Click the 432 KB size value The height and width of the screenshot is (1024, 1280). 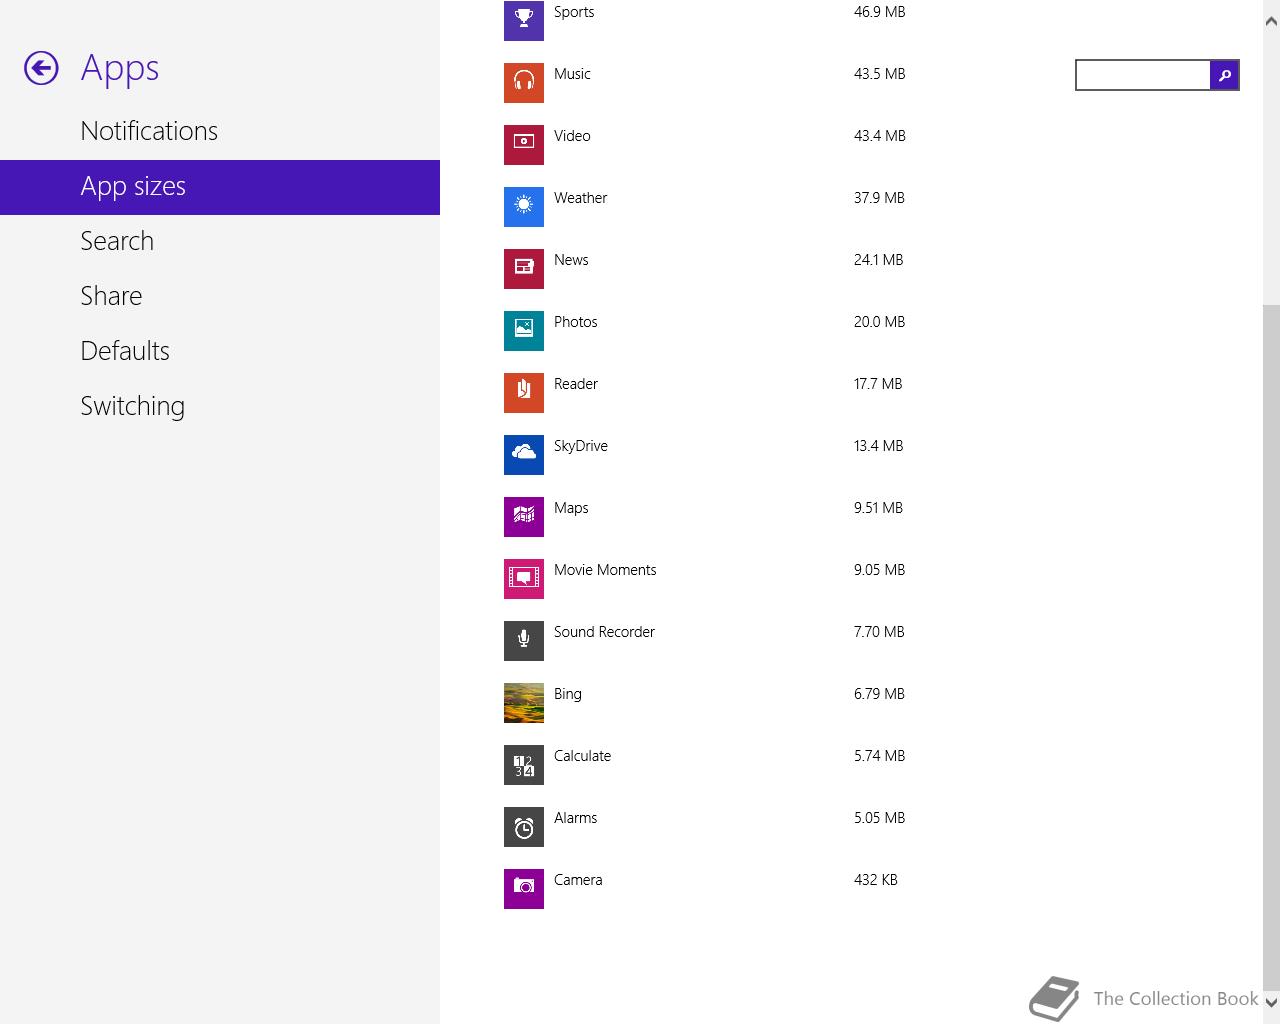point(875,880)
